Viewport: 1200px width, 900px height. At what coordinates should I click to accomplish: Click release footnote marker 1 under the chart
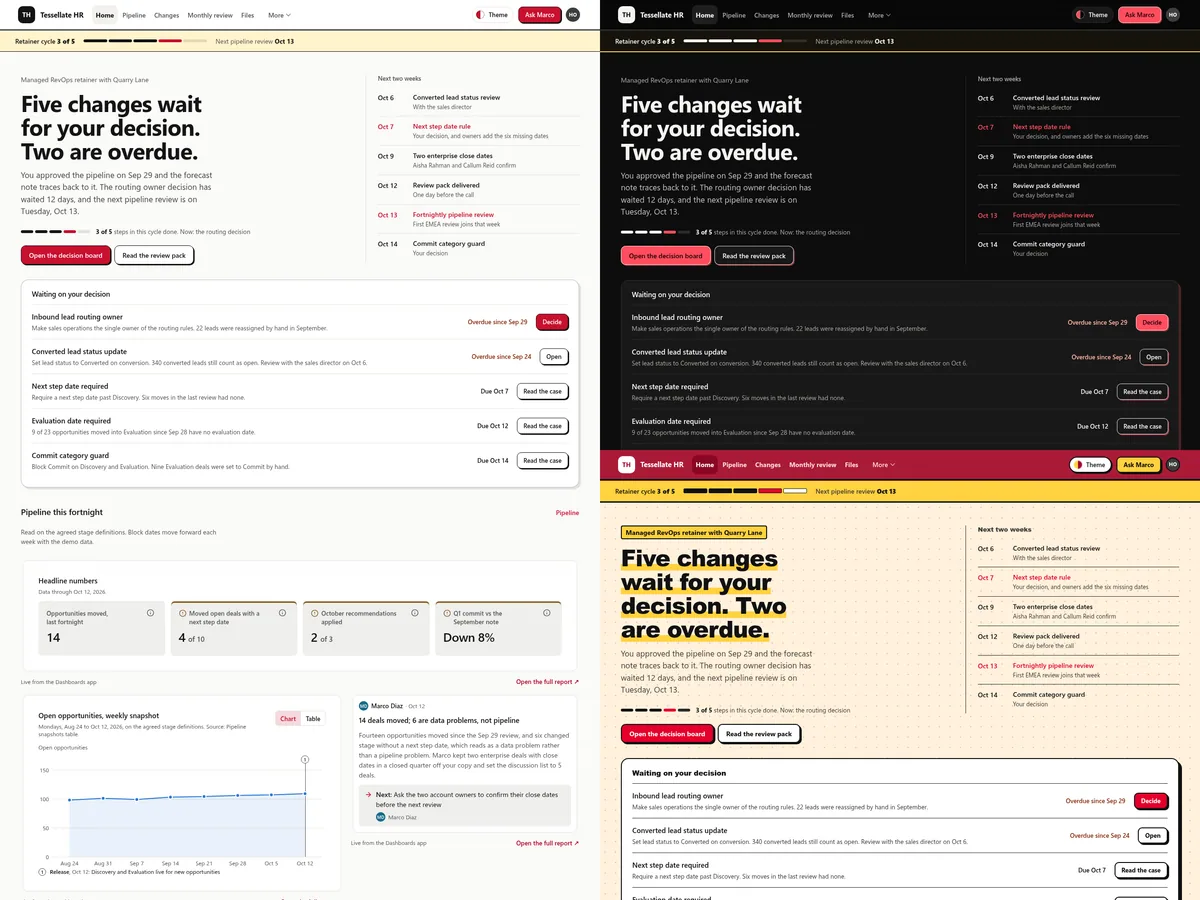pyautogui.click(x=42, y=872)
